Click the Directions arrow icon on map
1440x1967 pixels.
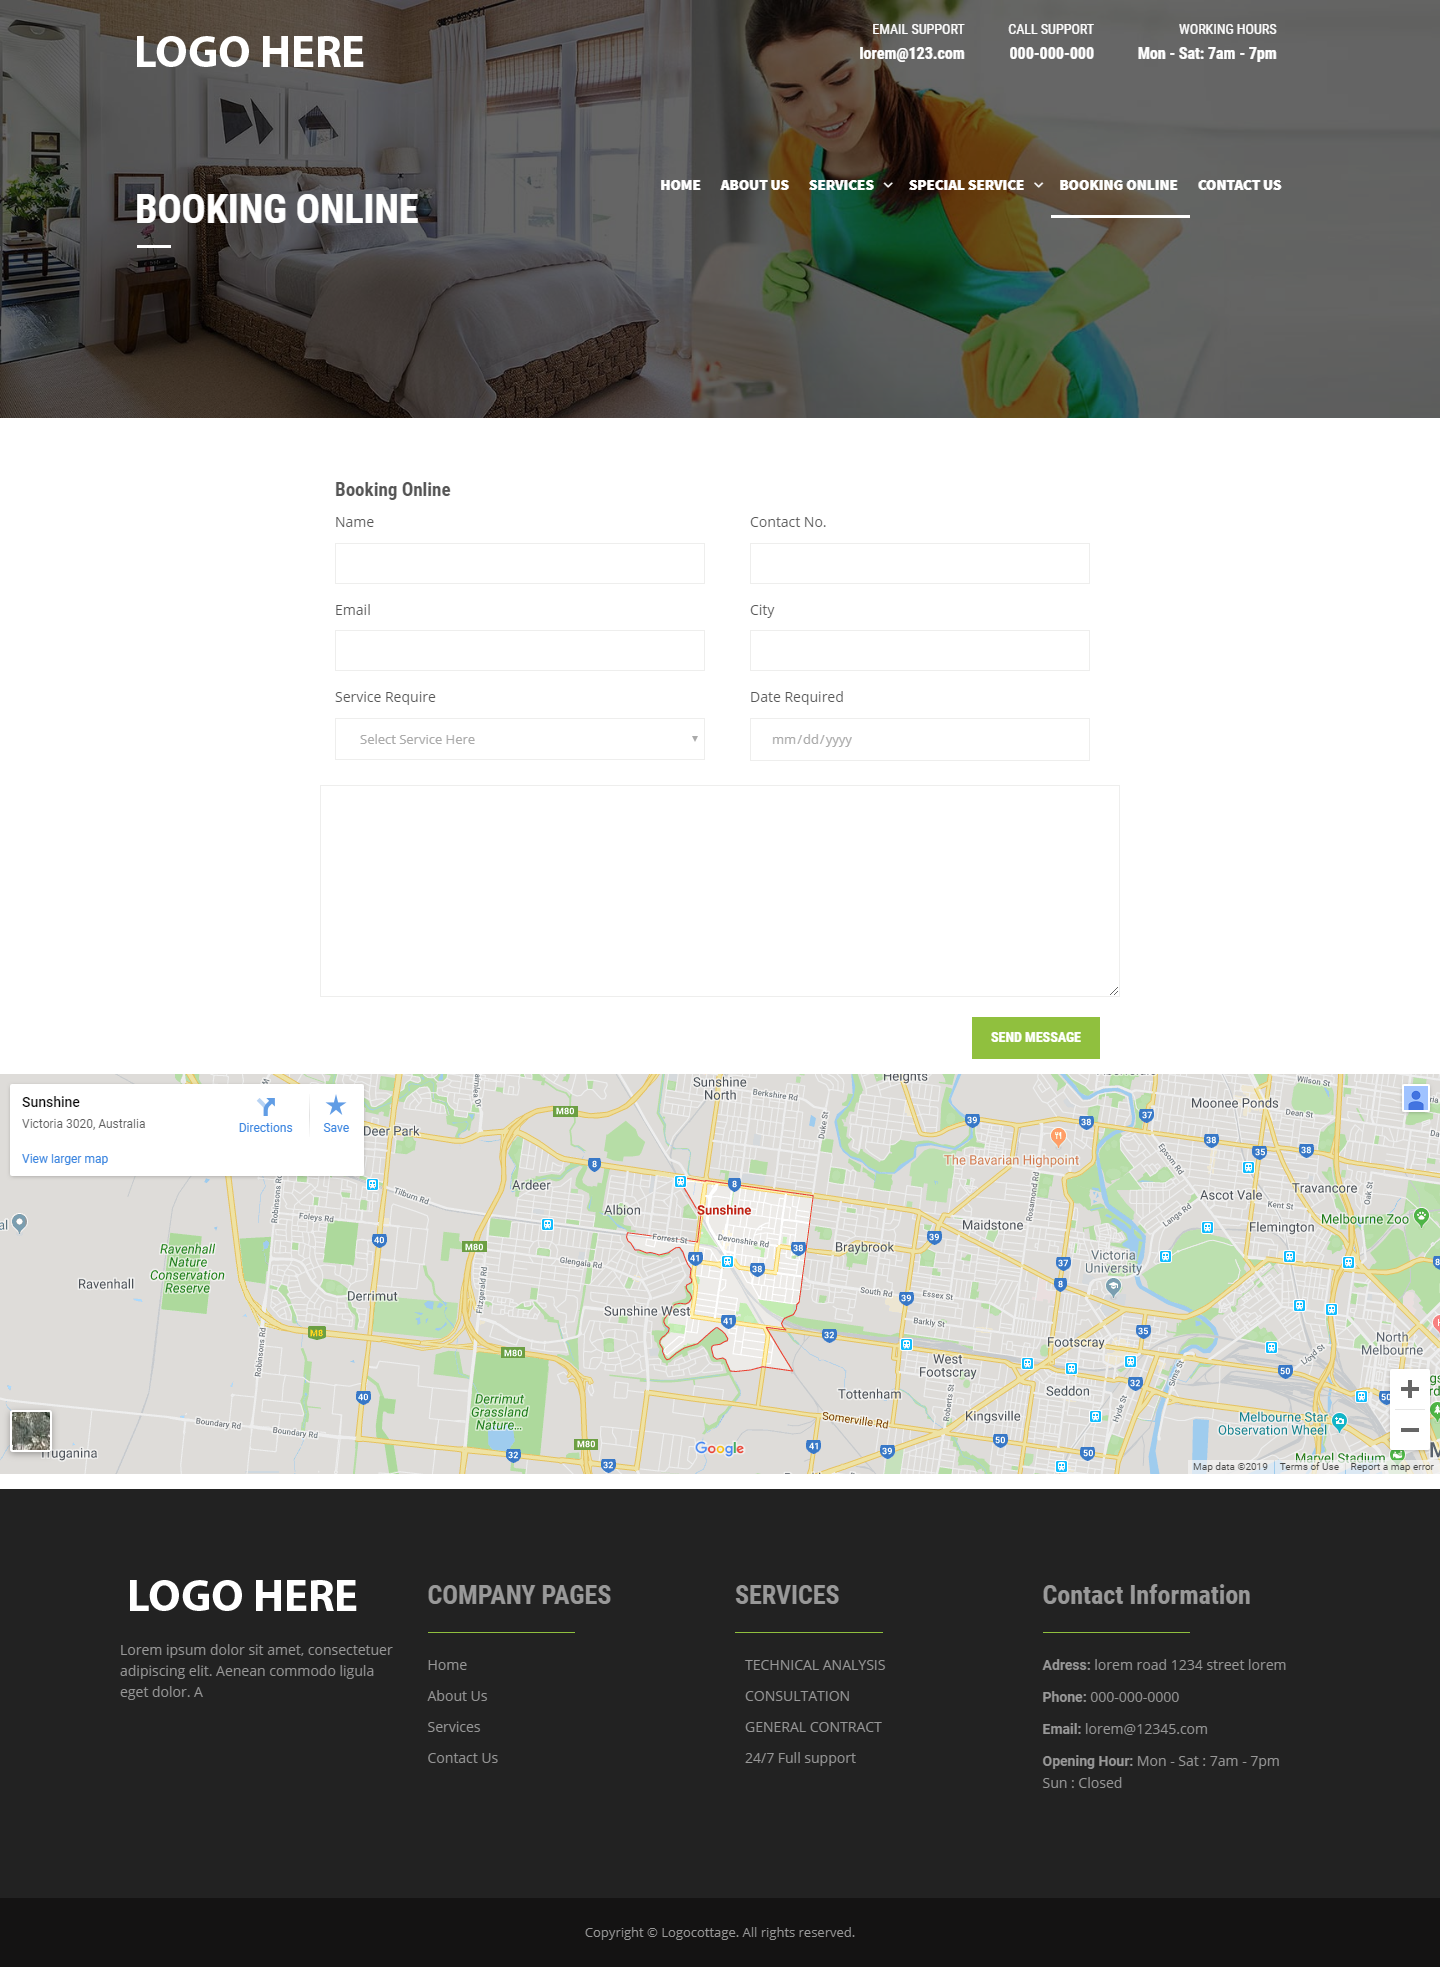[x=266, y=1107]
